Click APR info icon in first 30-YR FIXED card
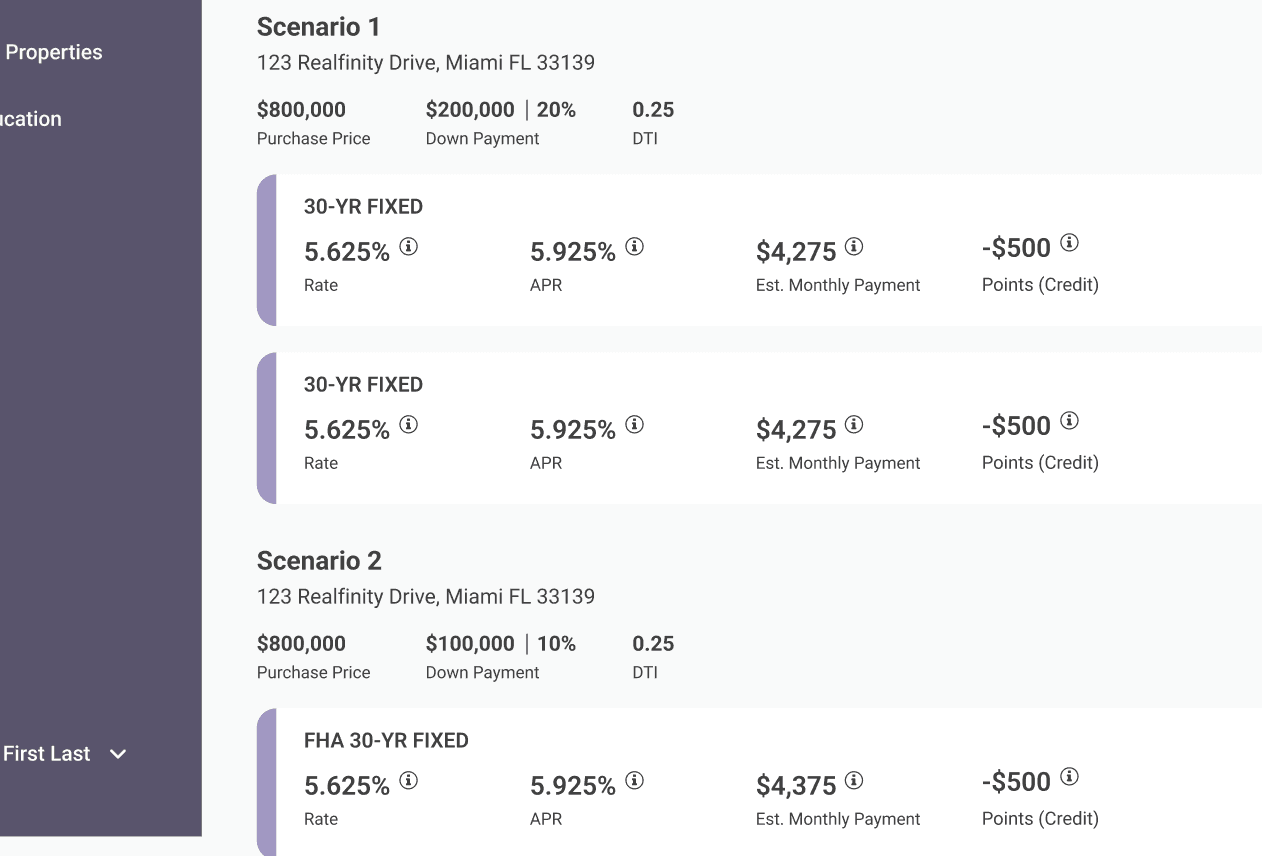The width and height of the screenshot is (1262, 856). pyautogui.click(x=634, y=246)
